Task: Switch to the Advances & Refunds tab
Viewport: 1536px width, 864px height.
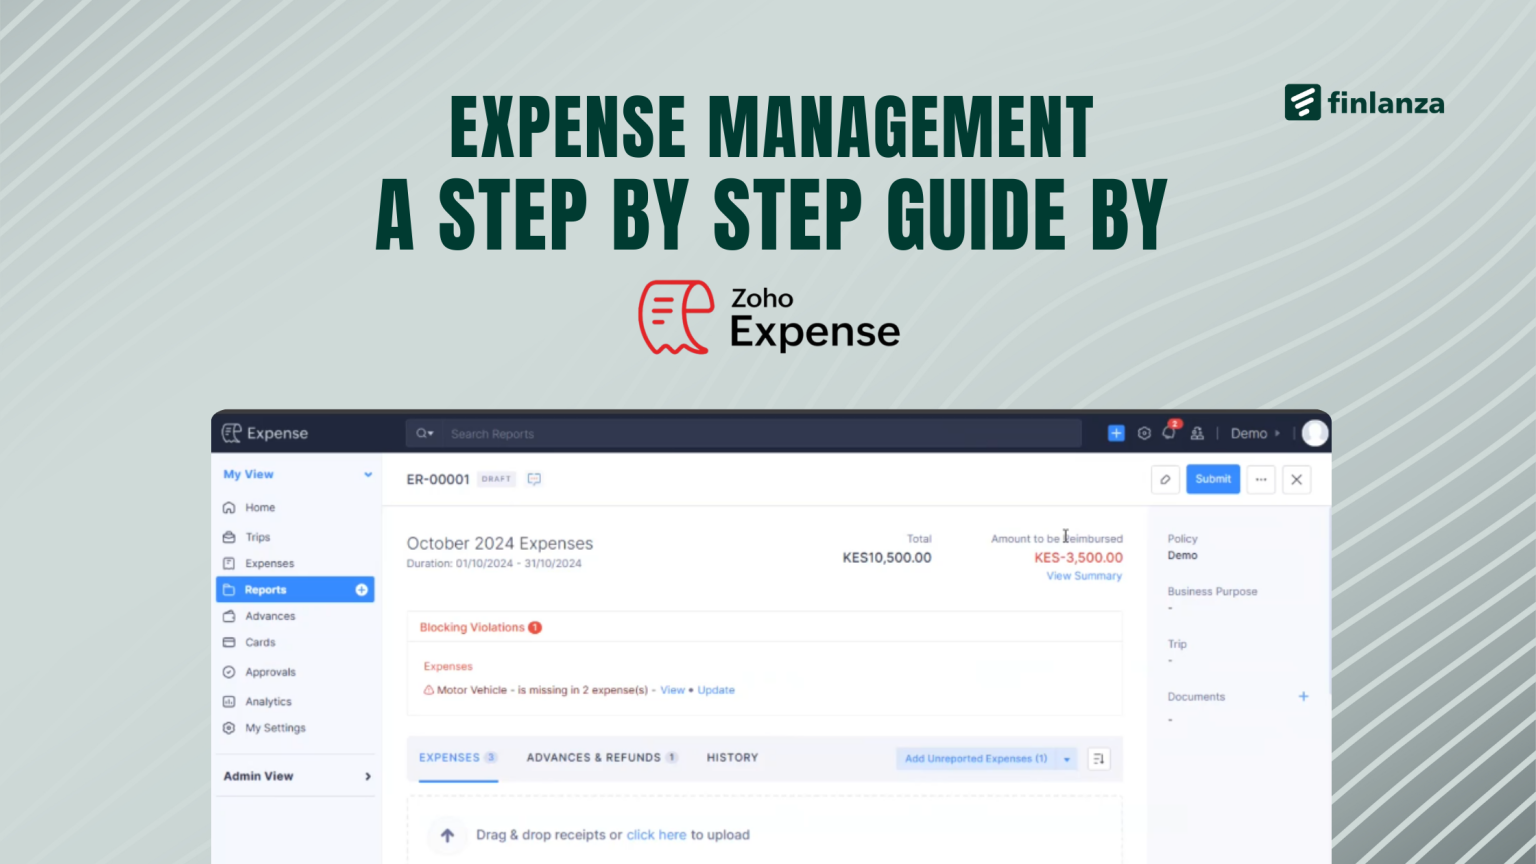Action: (x=594, y=757)
